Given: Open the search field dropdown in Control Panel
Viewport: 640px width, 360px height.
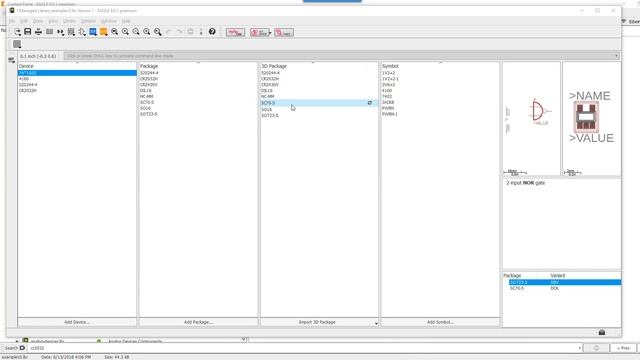Looking at the screenshot, I should tap(580, 348).
